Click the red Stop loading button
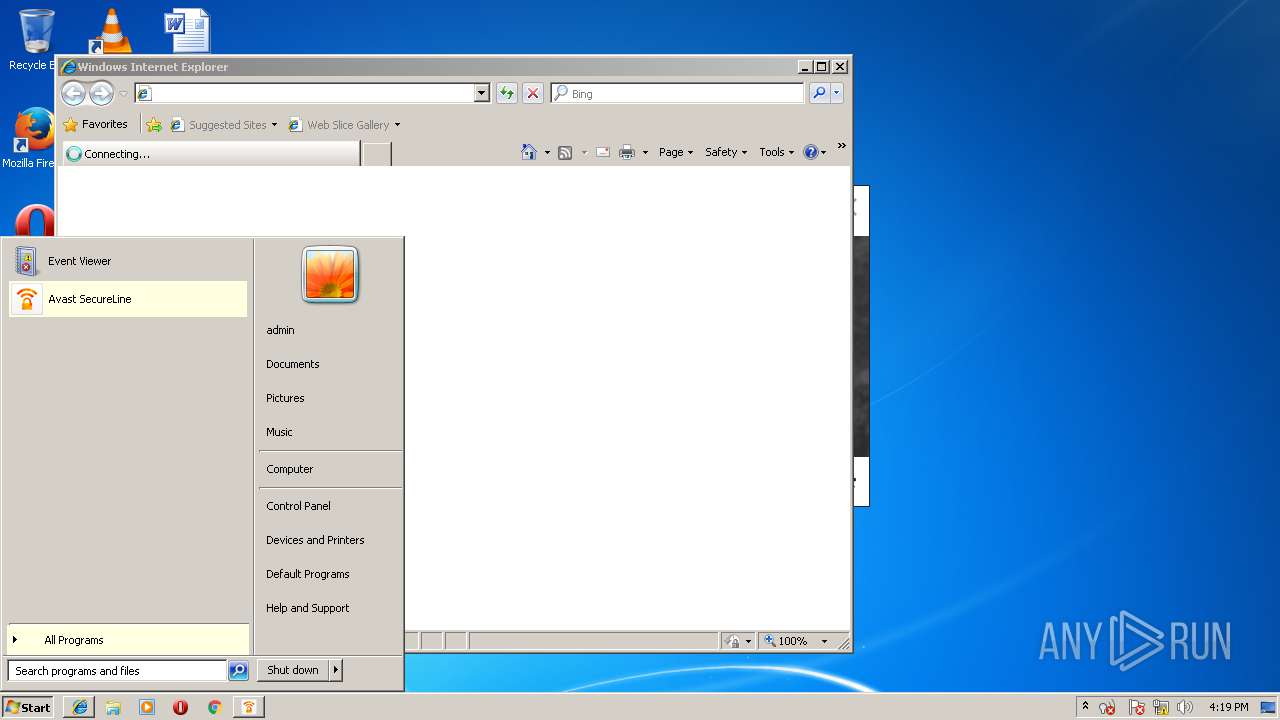 [x=533, y=93]
